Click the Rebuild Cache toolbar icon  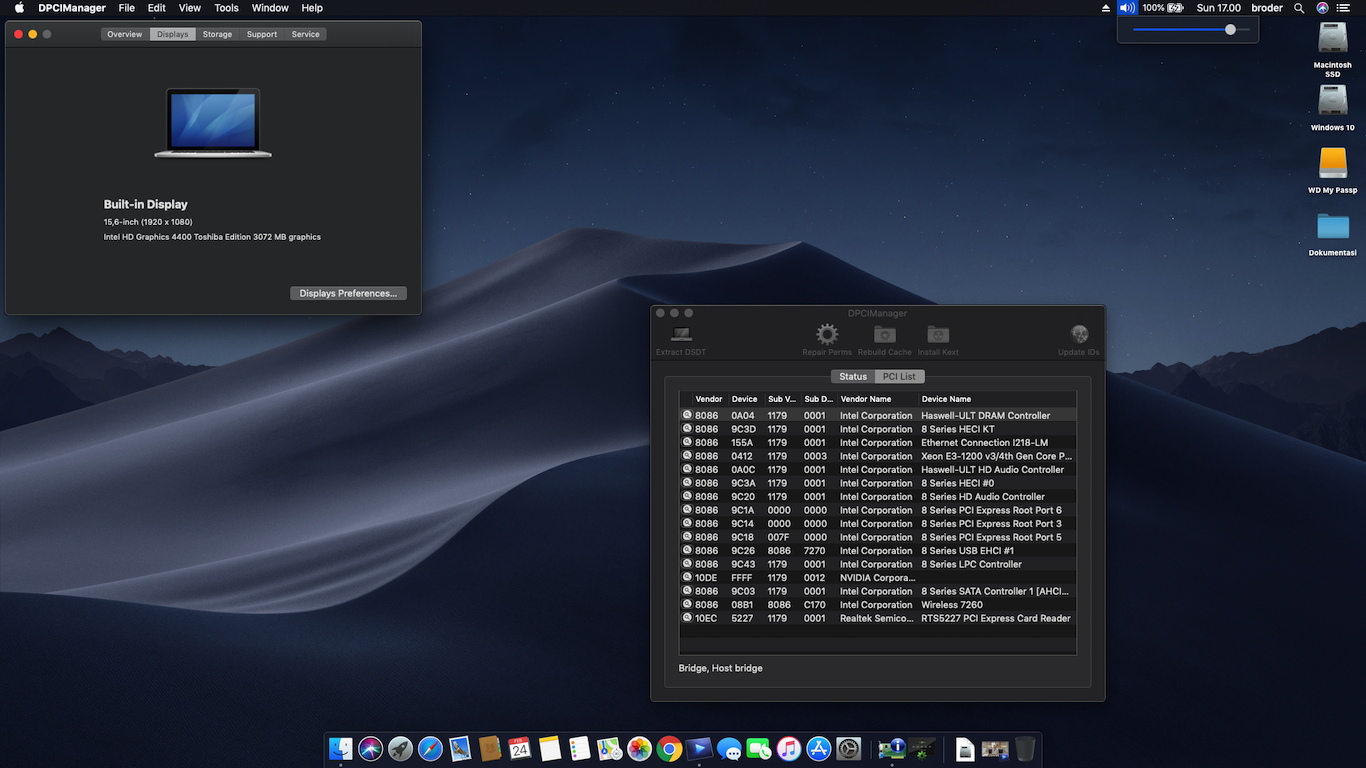coord(885,335)
